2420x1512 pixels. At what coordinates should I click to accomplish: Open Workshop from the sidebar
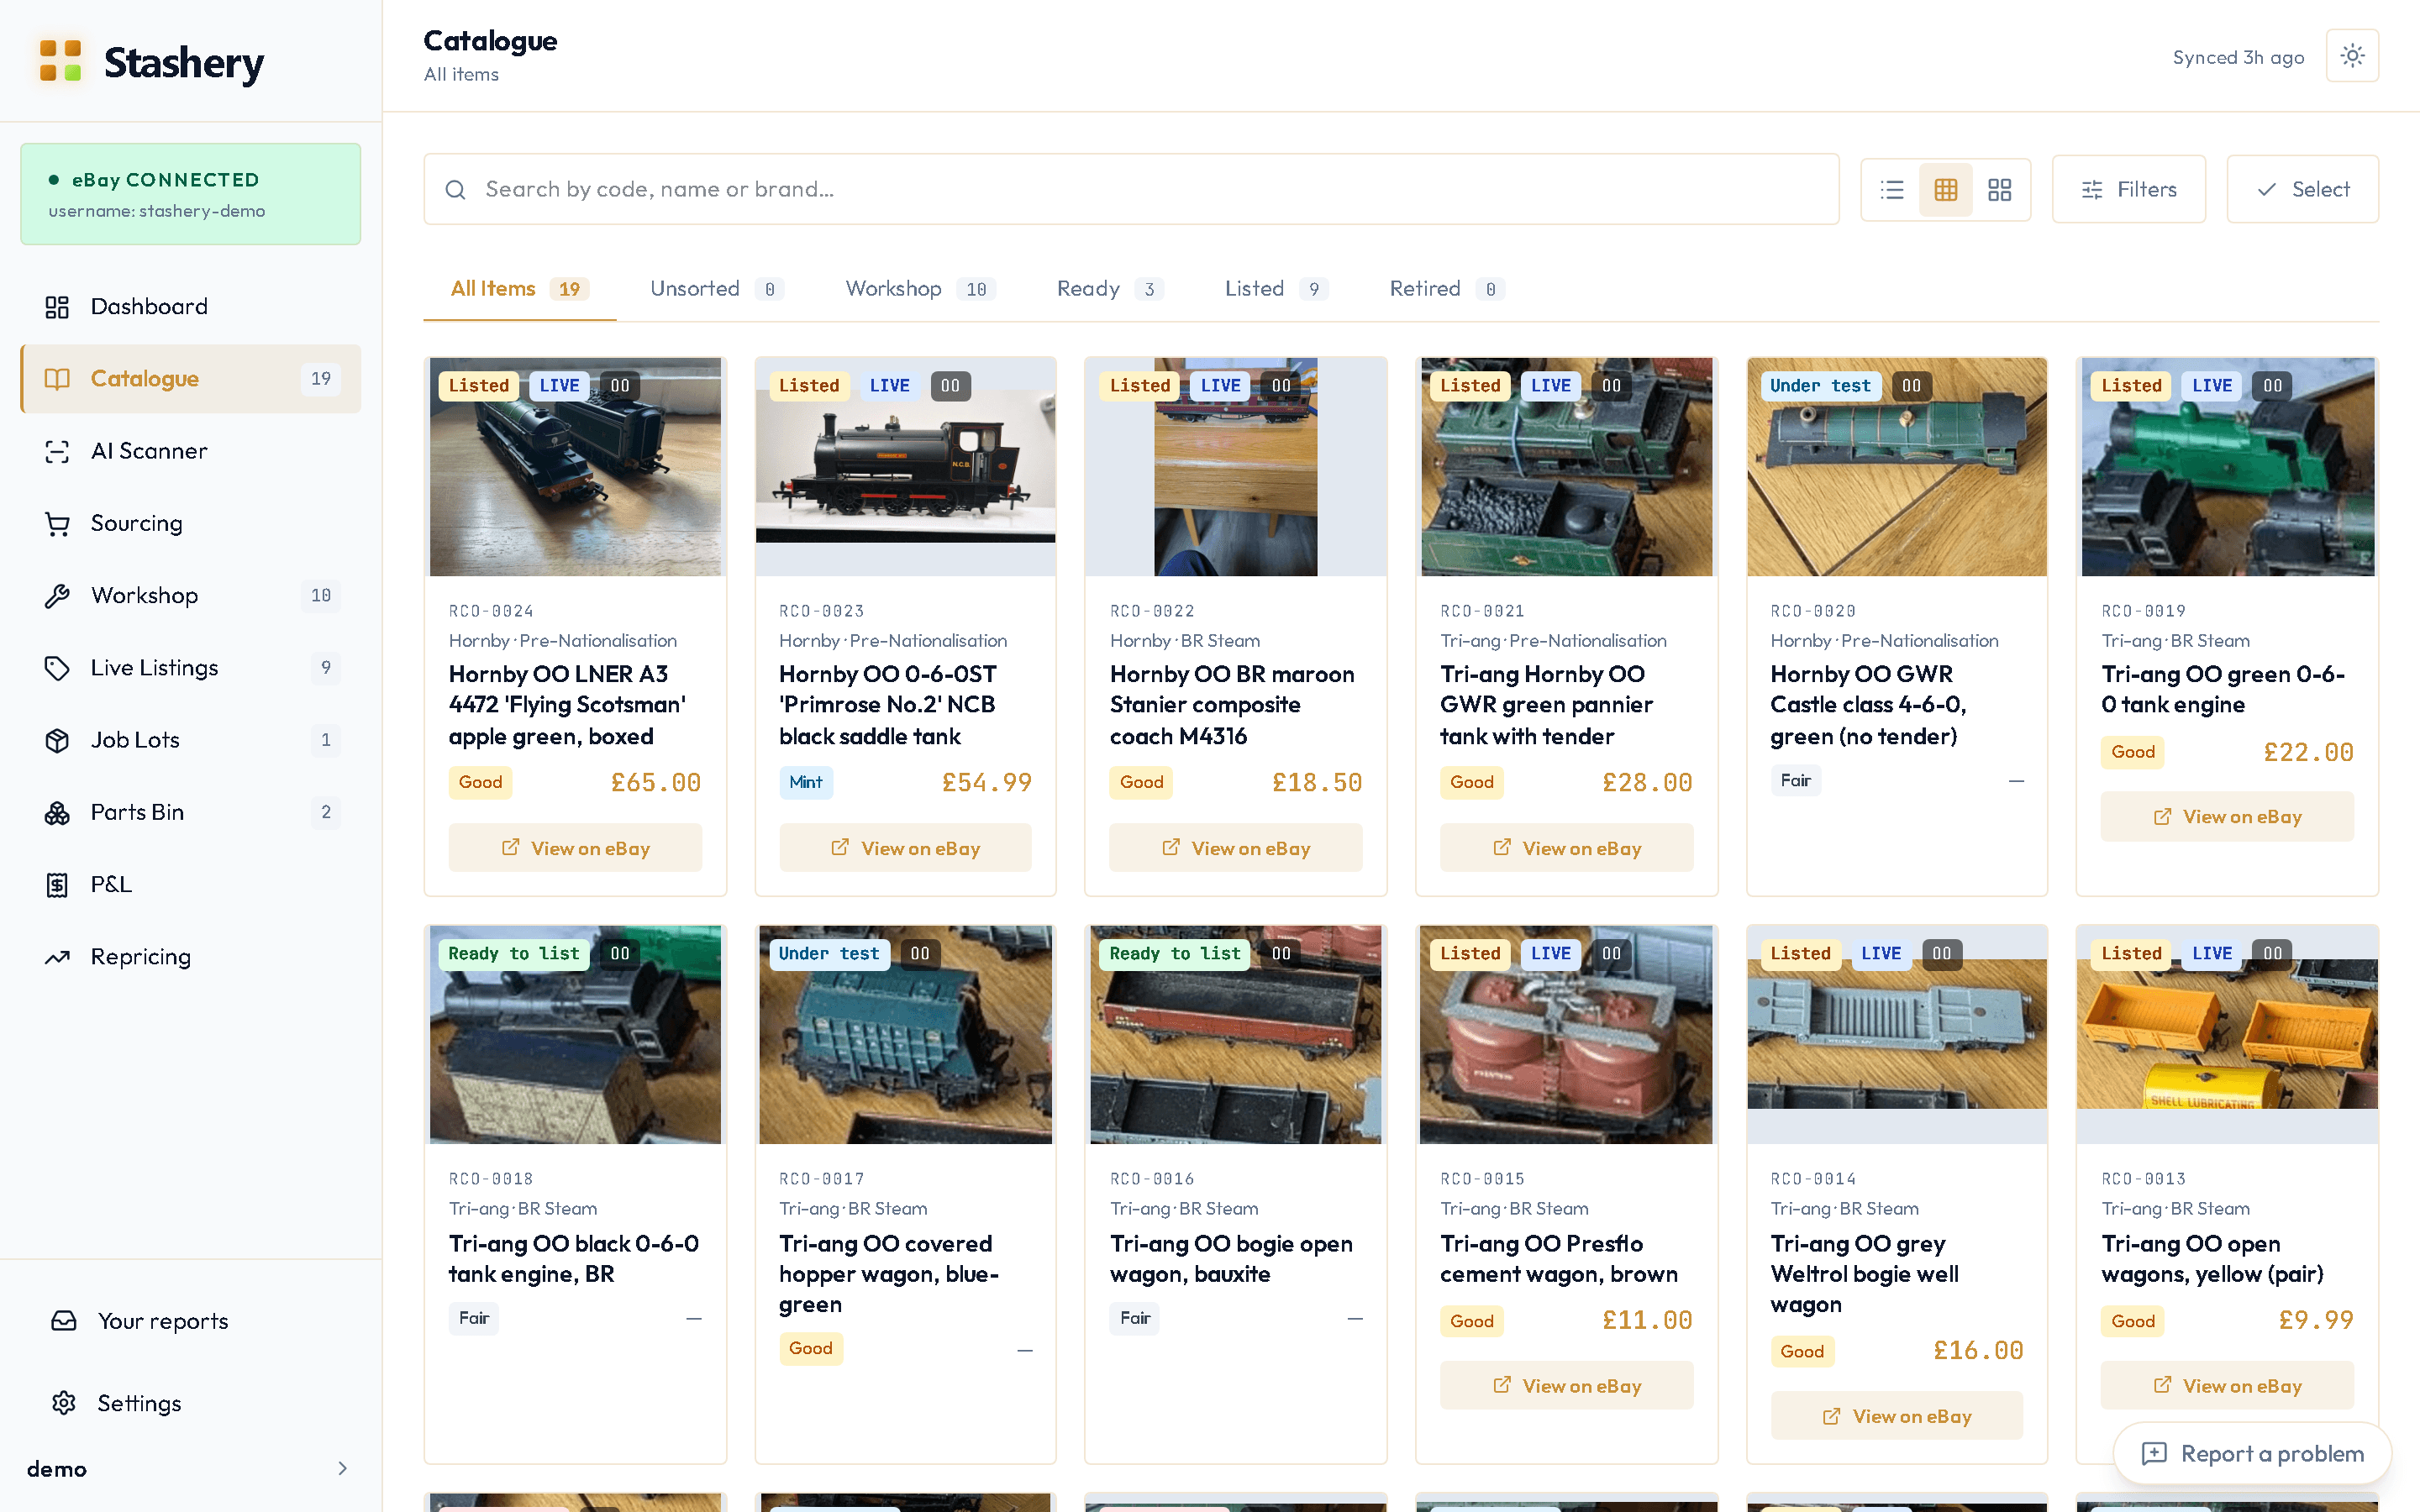(x=190, y=595)
